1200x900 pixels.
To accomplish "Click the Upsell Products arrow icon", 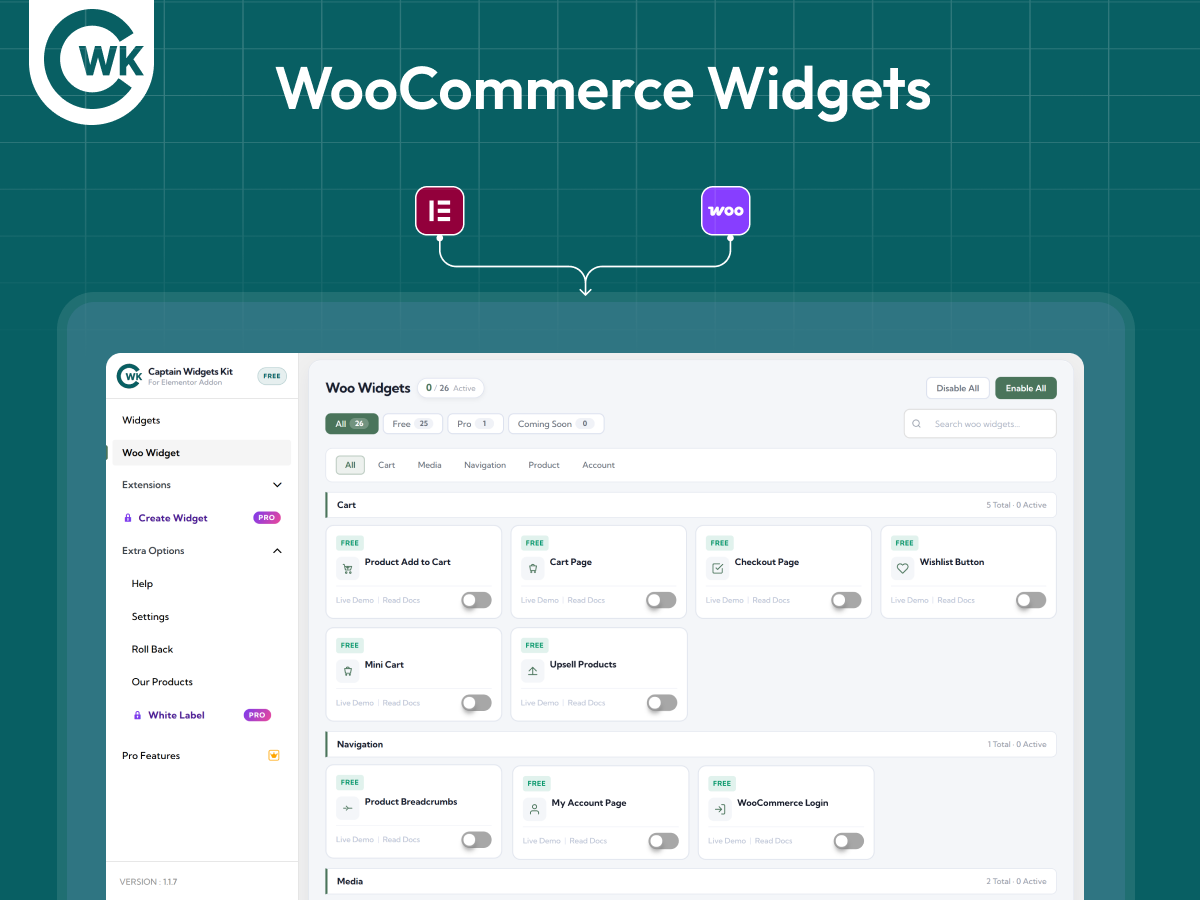I will click(532, 671).
